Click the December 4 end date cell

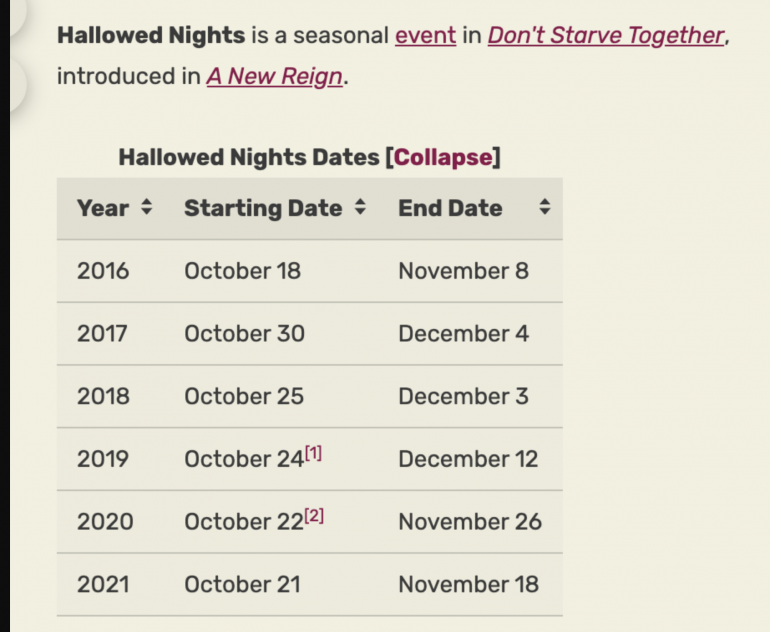(463, 333)
